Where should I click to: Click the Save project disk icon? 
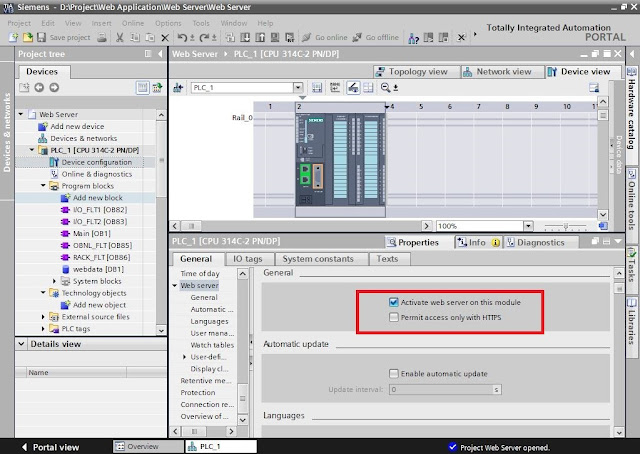(41, 38)
